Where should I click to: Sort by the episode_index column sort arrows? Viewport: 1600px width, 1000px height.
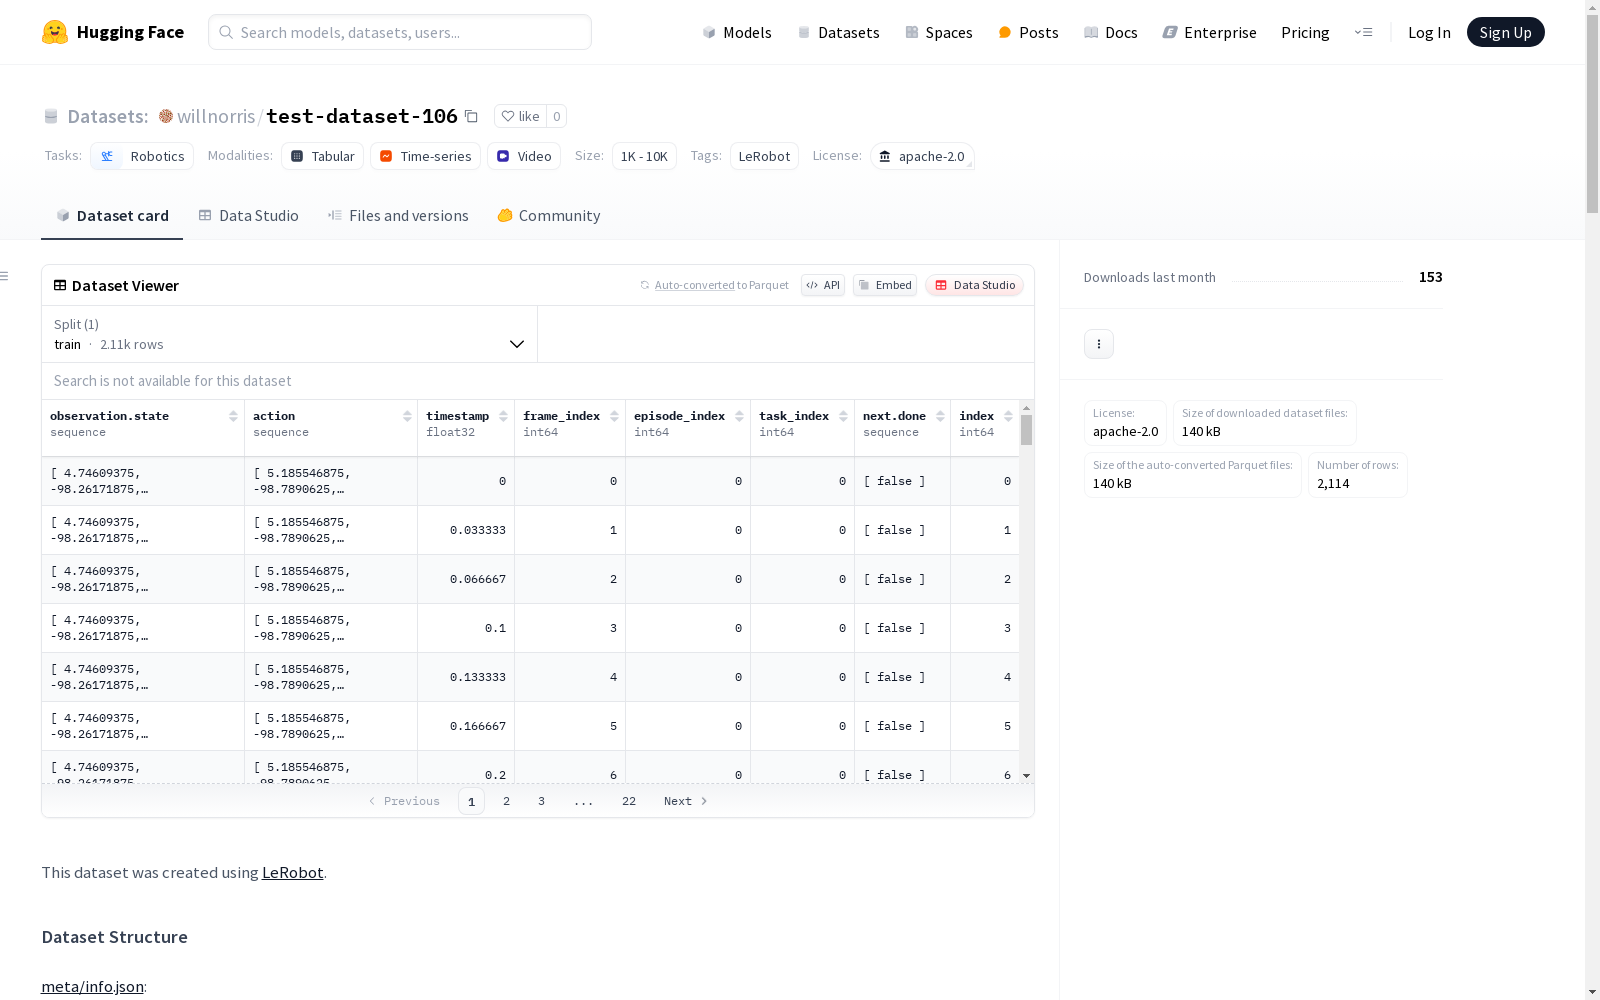coord(739,416)
